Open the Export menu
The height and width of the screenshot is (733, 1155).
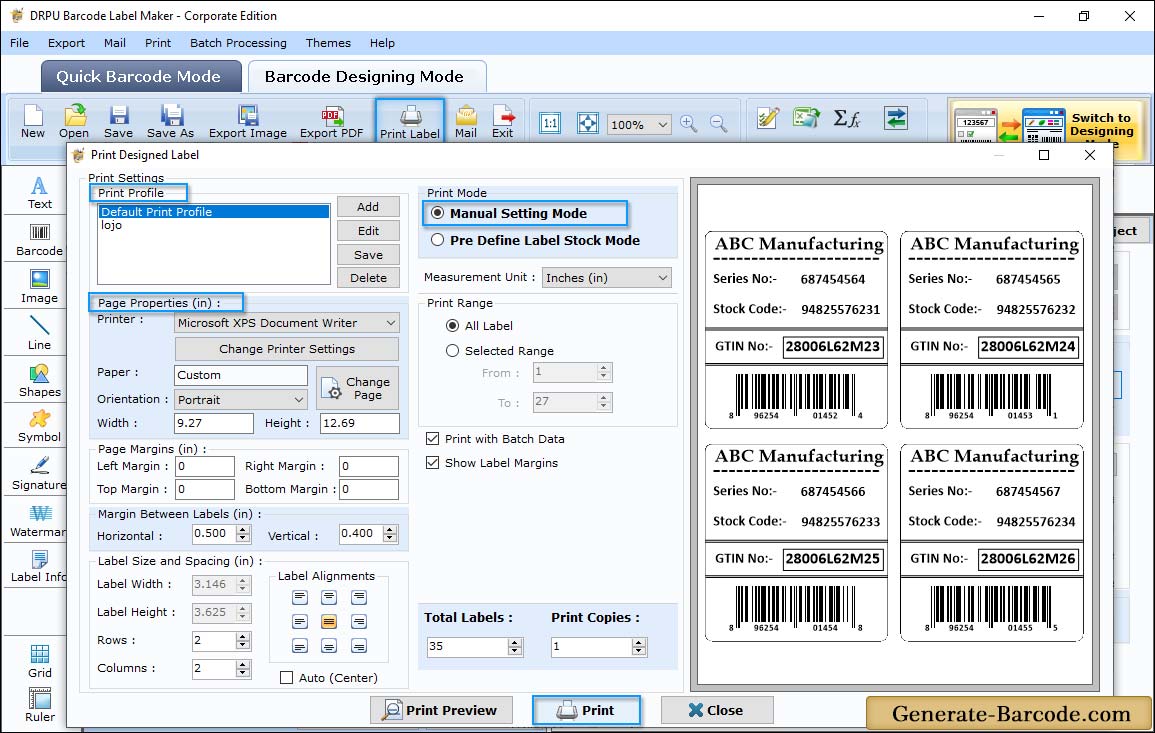point(66,43)
